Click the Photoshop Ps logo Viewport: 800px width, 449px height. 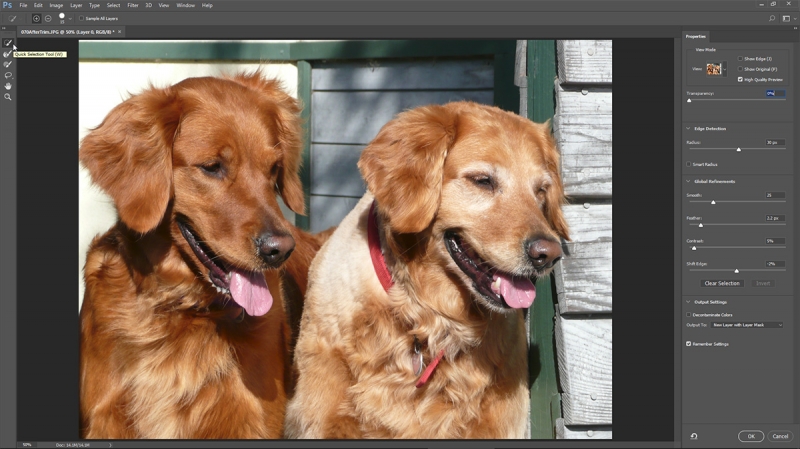click(x=7, y=5)
